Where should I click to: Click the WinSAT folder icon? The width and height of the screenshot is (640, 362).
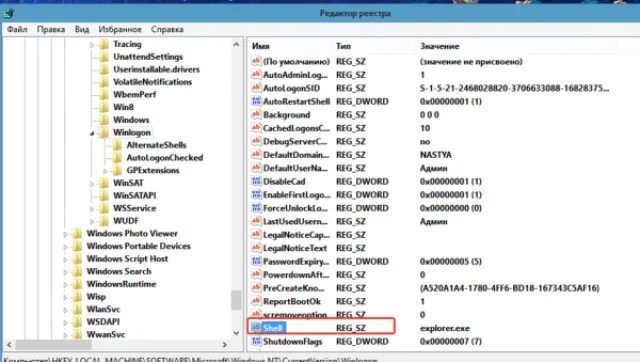104,183
